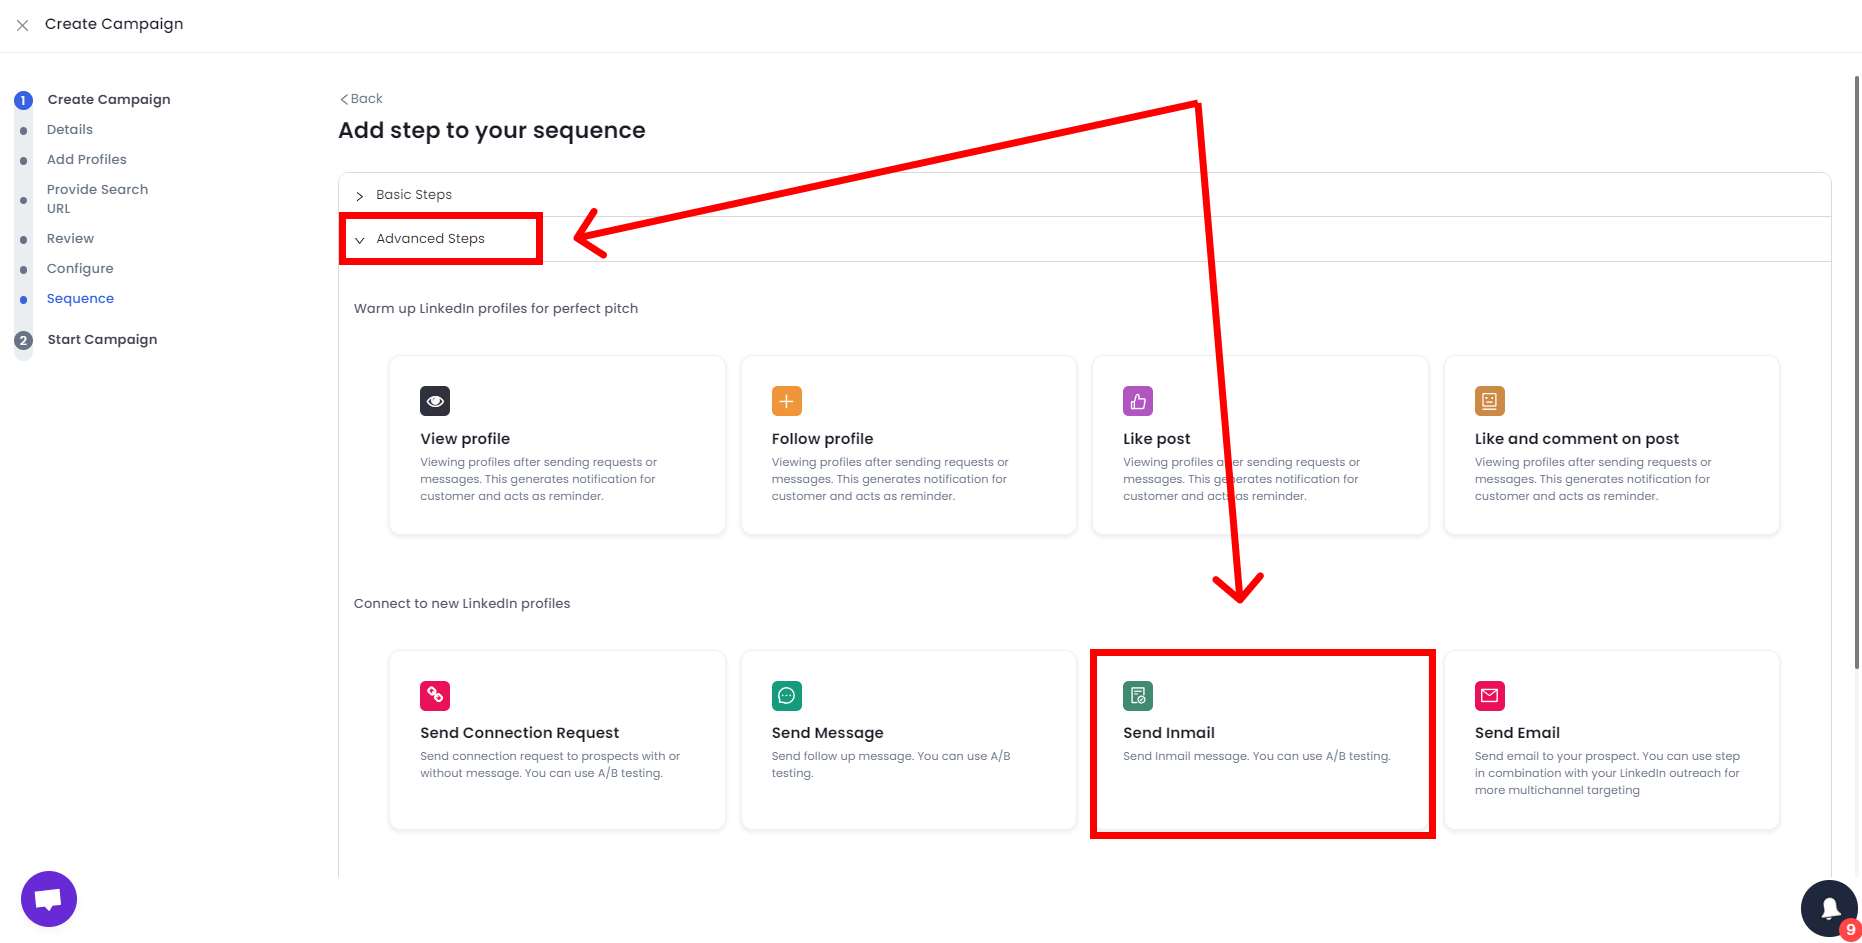Click the Back link
Viewport: 1862px width, 943px height.
(363, 98)
